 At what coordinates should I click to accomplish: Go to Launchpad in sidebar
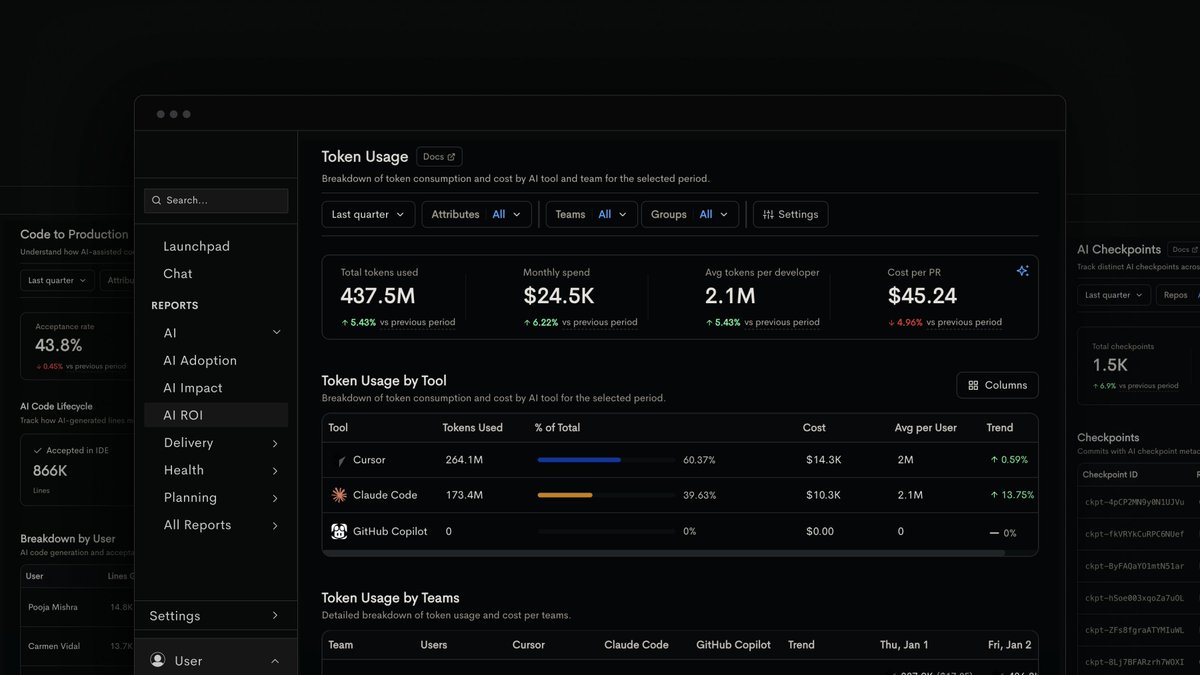point(196,246)
